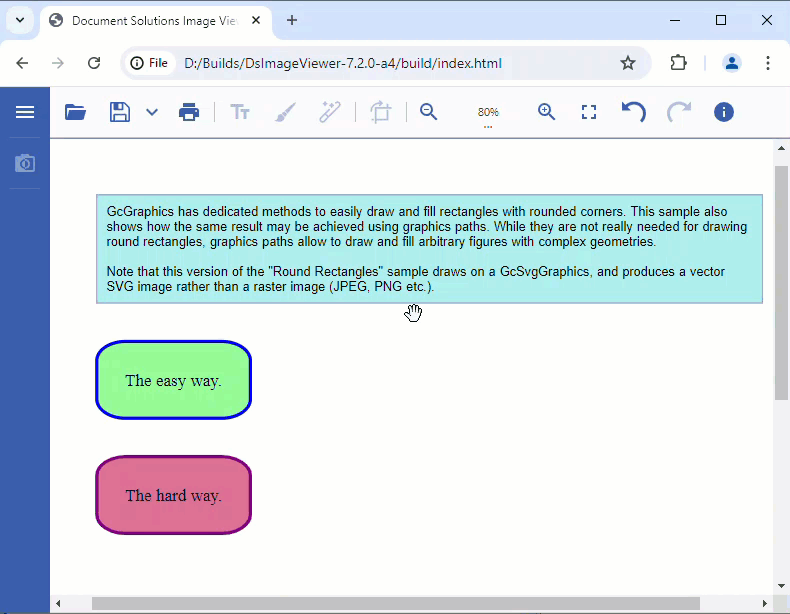This screenshot has height=614, width=790.
Task: Zoom out with magnifier minus
Action: tap(429, 112)
